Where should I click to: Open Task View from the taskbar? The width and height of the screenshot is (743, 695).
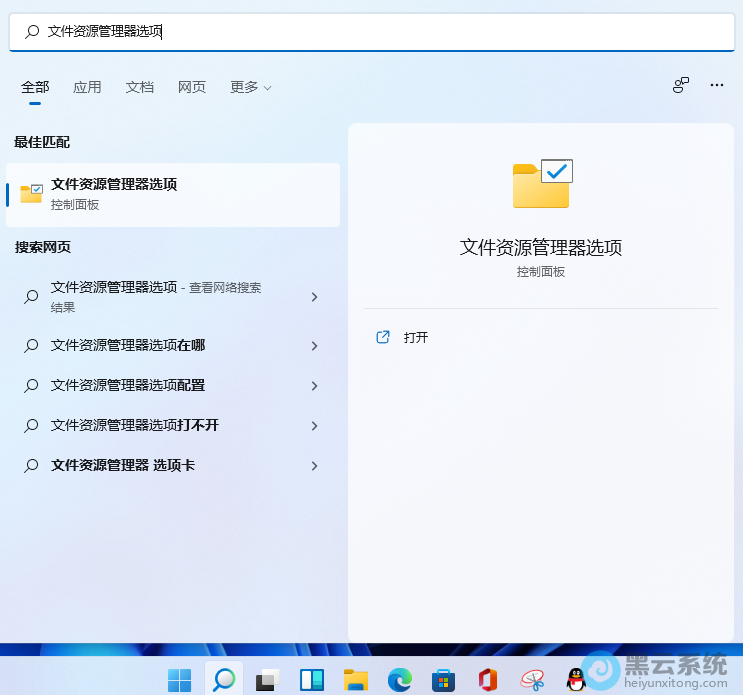(267, 680)
